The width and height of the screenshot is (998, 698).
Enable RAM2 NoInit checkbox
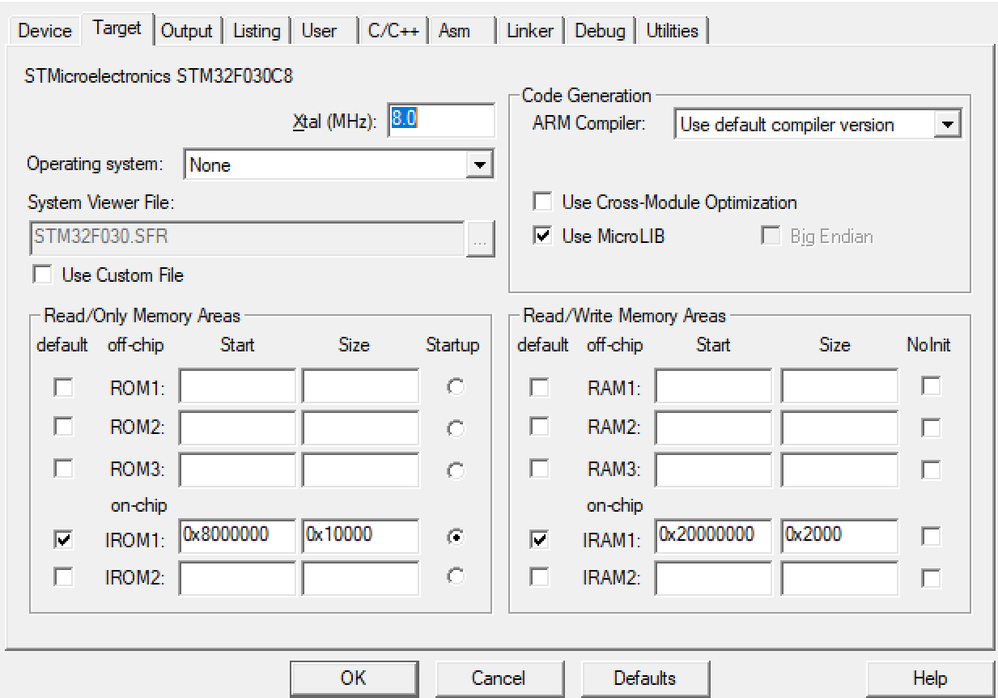(931, 428)
